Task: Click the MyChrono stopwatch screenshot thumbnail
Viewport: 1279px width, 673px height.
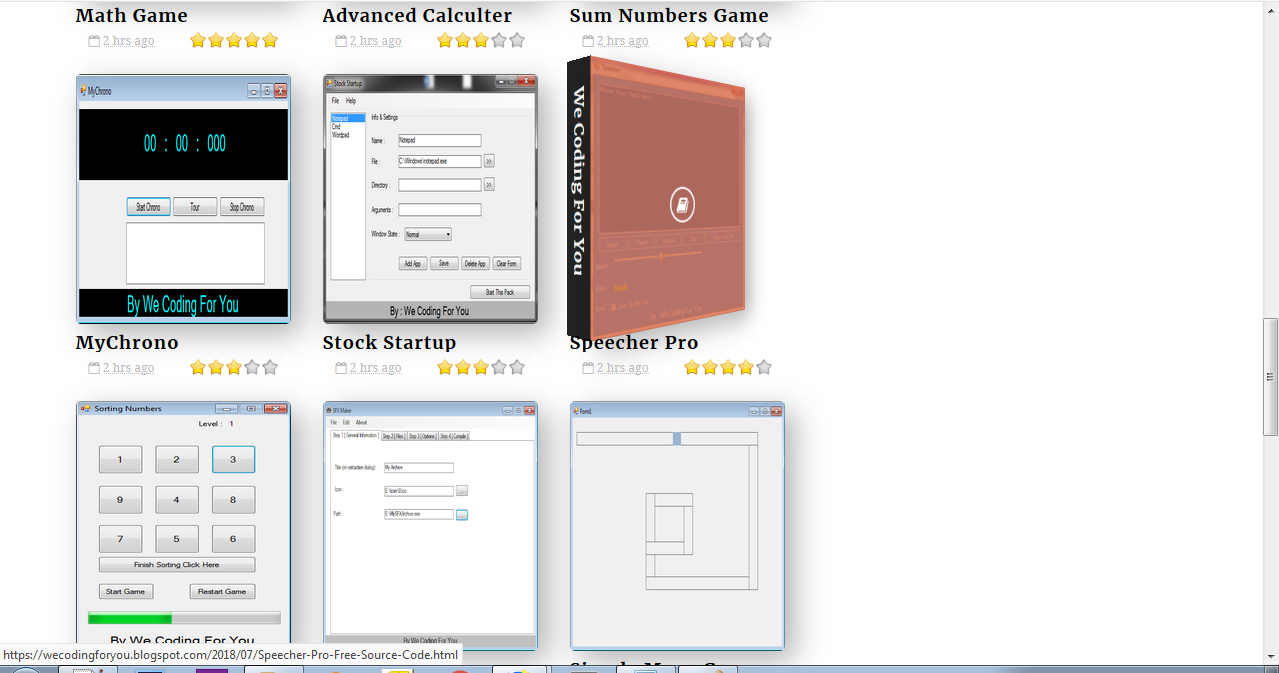Action: tap(183, 198)
